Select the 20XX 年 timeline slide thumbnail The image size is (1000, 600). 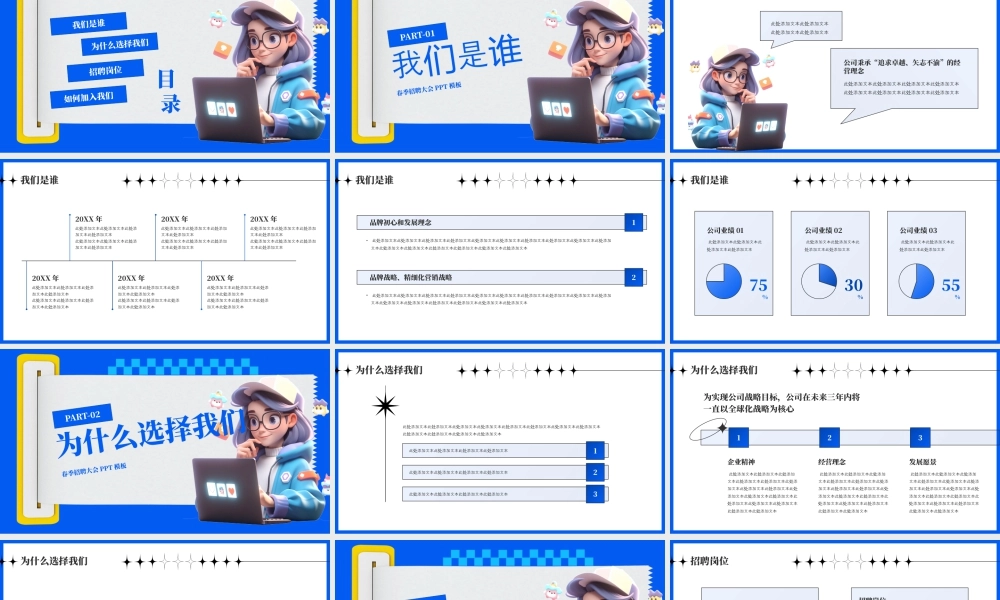[165, 251]
